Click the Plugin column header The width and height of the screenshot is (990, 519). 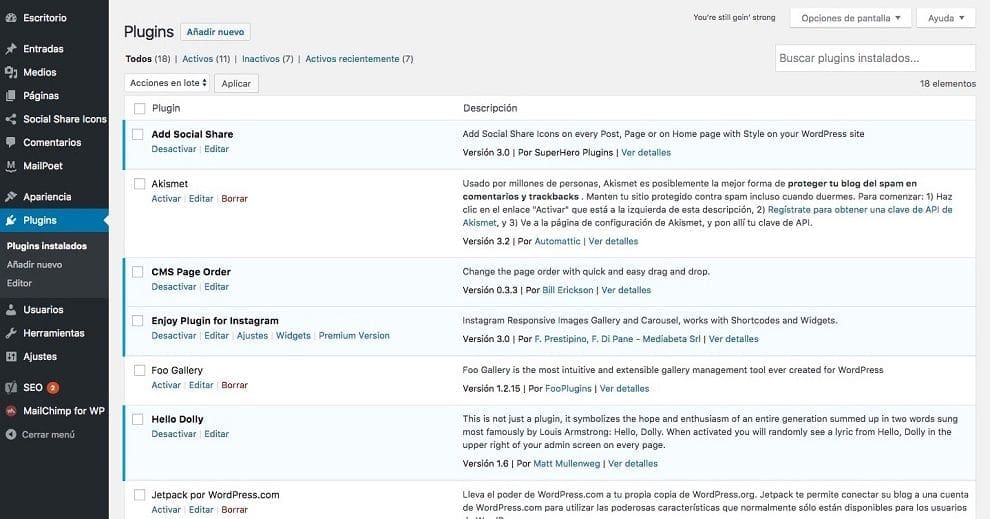tap(166, 109)
